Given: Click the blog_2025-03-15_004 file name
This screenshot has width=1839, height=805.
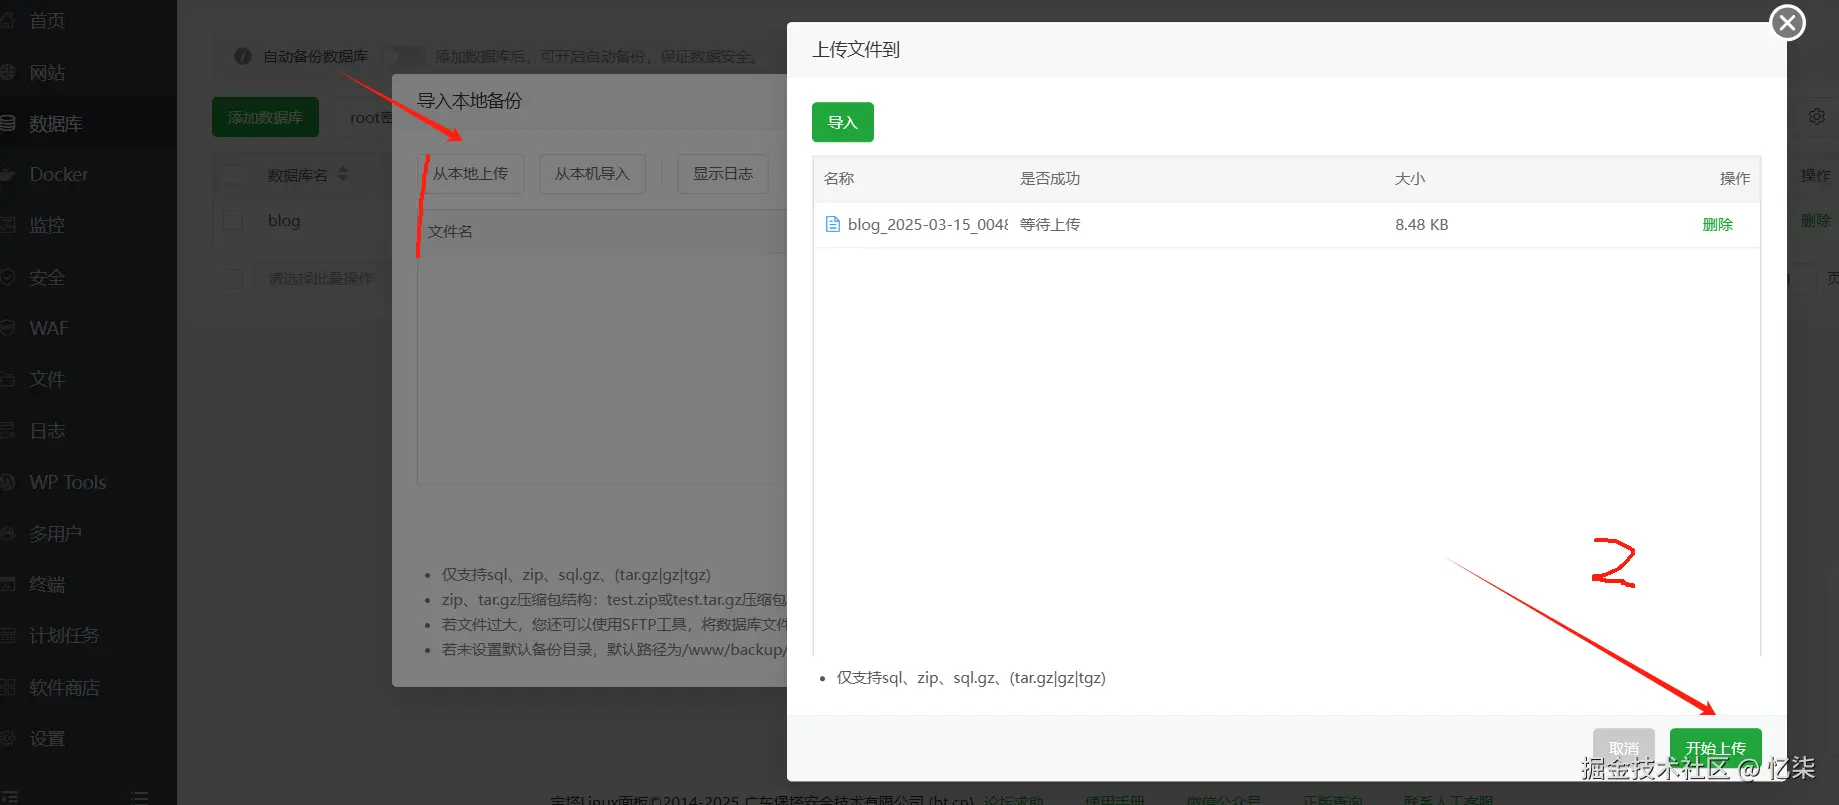Looking at the screenshot, I should click(928, 224).
